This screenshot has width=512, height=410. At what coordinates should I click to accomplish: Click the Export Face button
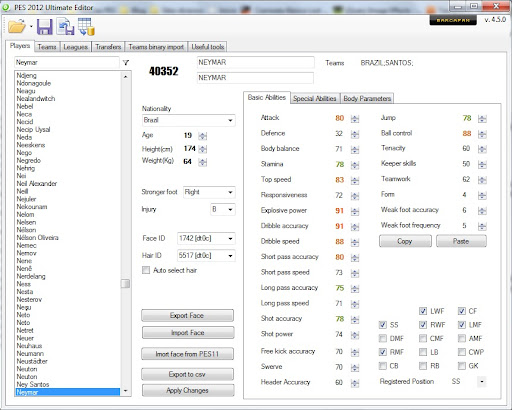pos(187,315)
